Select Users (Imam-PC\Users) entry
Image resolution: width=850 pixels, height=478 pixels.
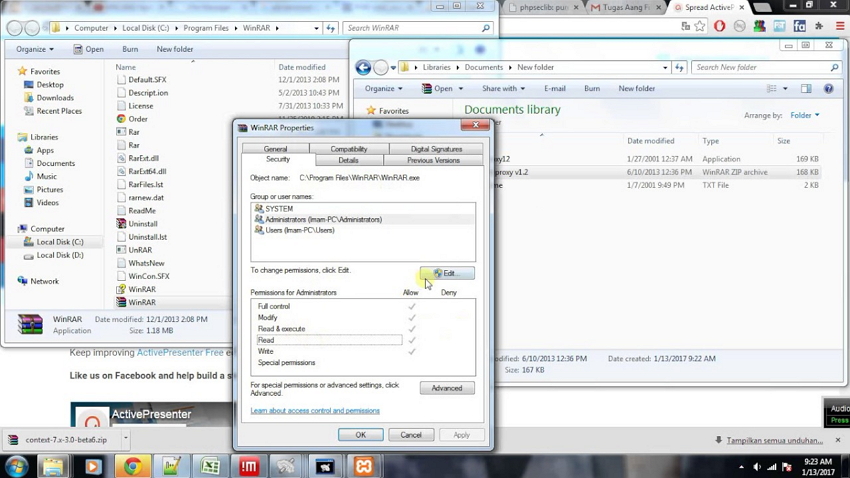tap(363, 230)
